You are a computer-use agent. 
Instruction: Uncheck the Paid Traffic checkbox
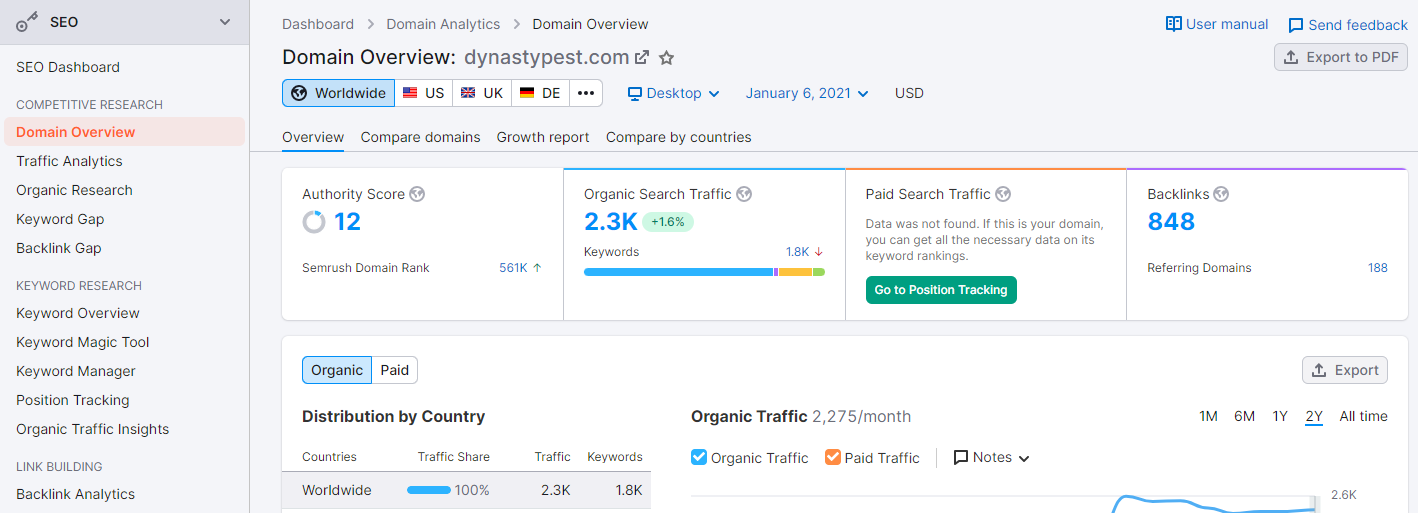(x=833, y=457)
